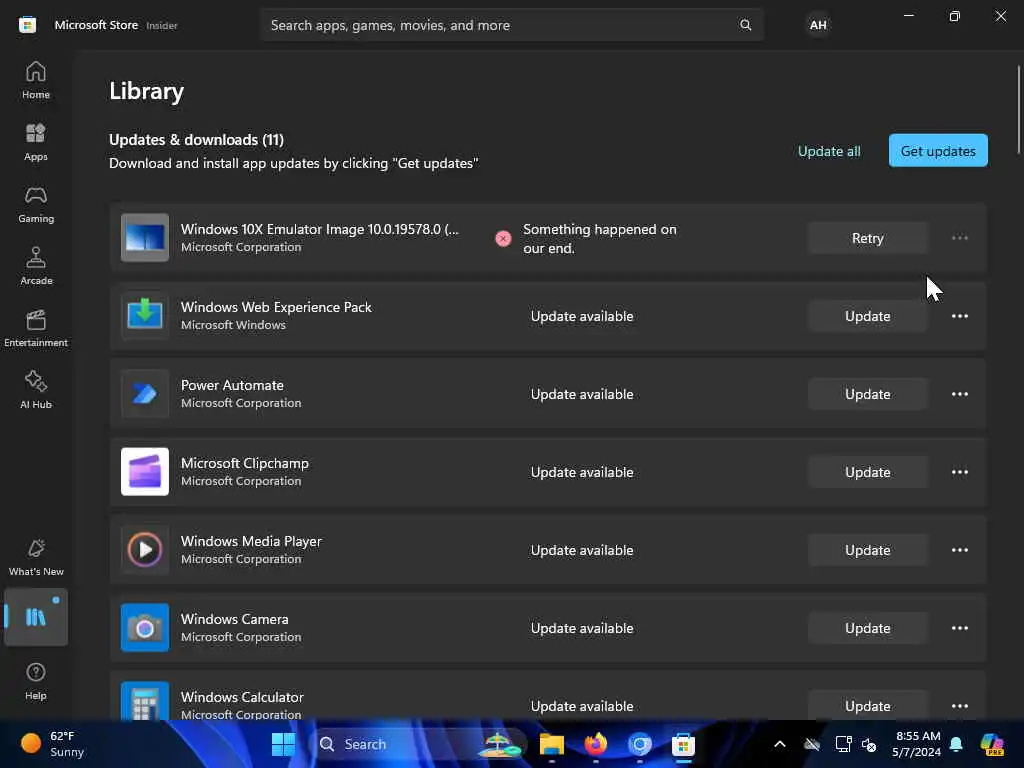Open Microsoft Store taskbar icon
Image resolution: width=1024 pixels, height=768 pixels.
click(x=683, y=744)
